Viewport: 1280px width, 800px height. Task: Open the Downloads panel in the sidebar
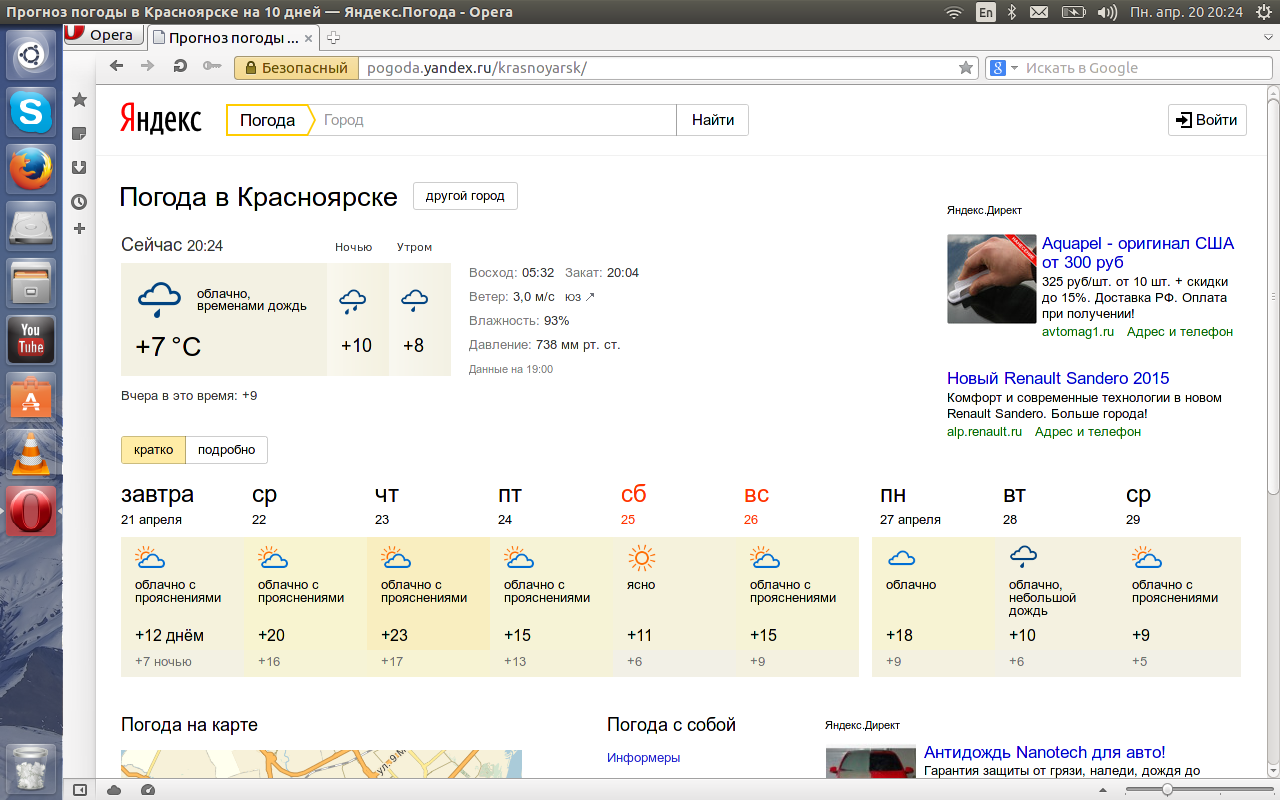(80, 168)
